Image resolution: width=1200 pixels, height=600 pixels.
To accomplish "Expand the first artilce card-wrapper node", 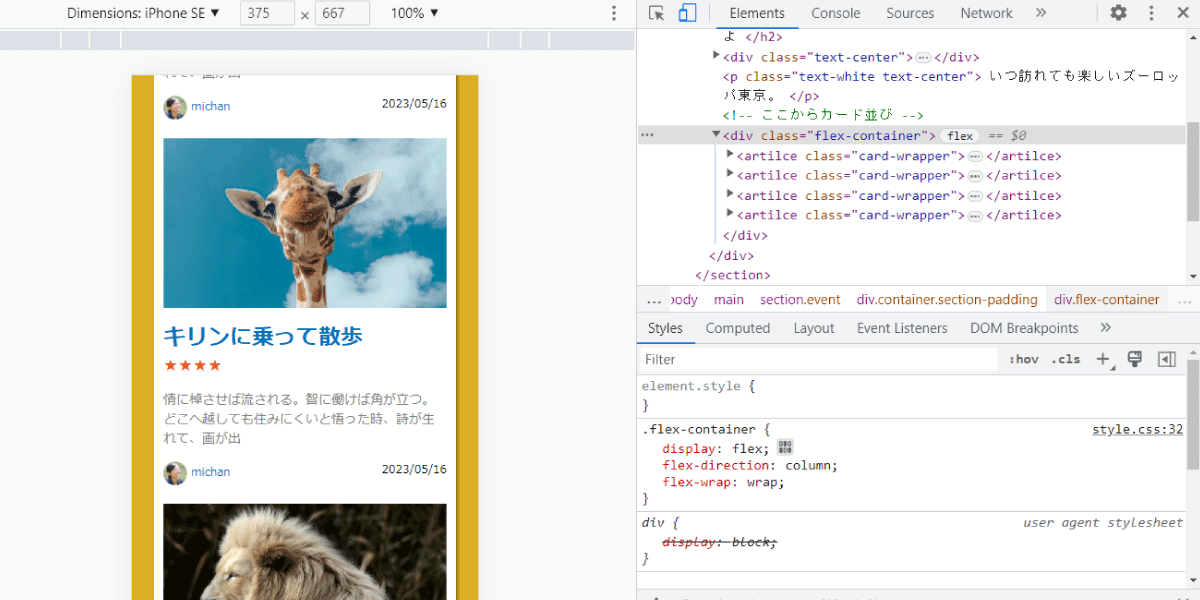I will (730, 154).
